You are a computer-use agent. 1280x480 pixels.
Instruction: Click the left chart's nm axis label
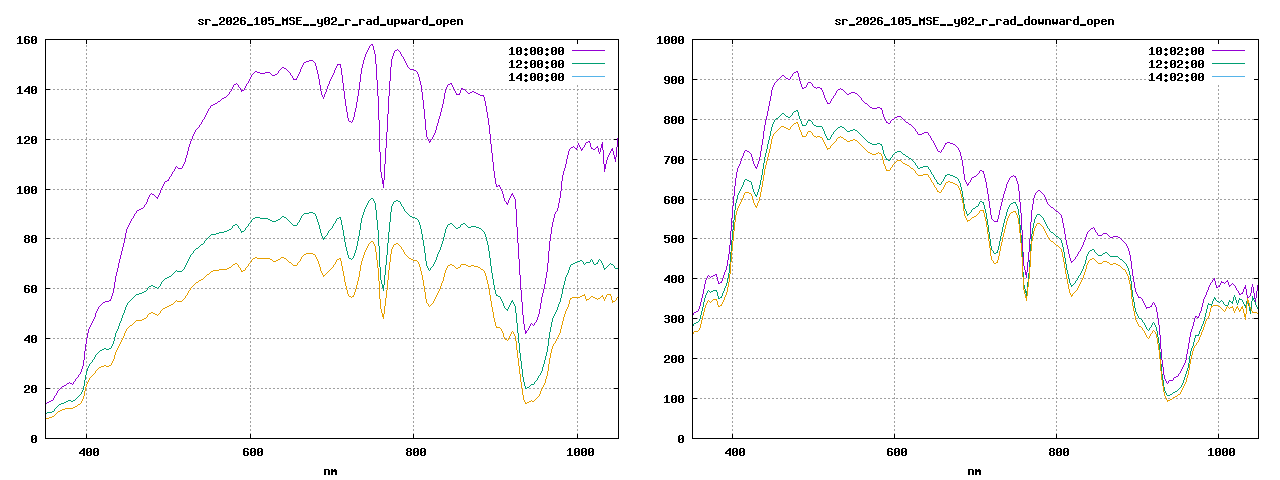click(330, 470)
